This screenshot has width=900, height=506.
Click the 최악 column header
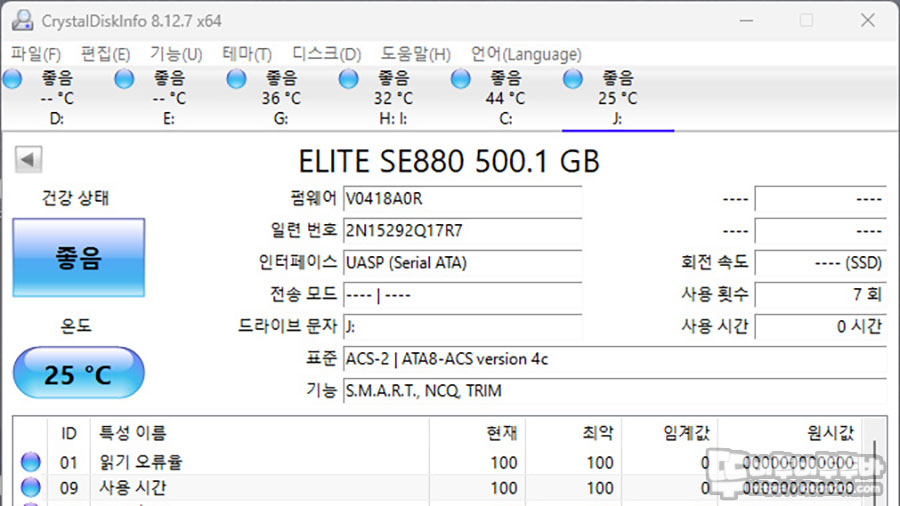573,433
